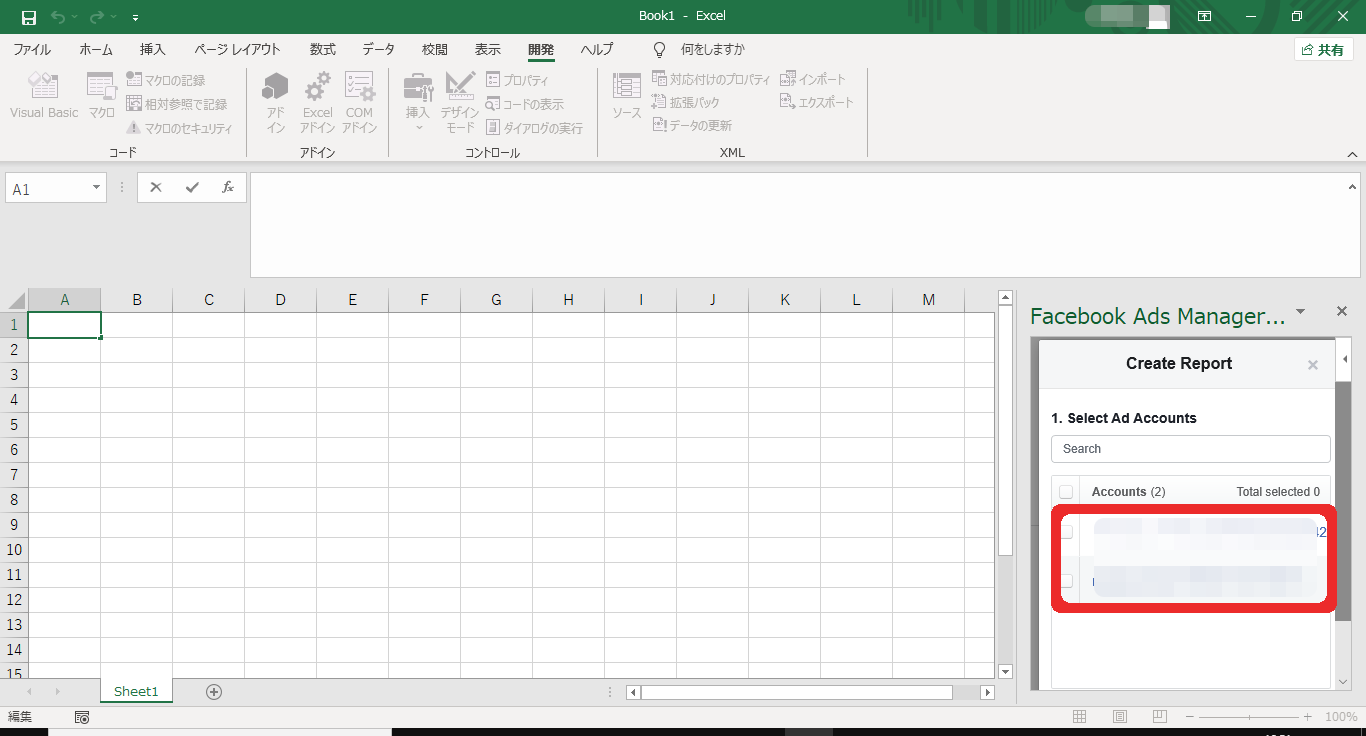Open the ファイル (File) tab
The height and width of the screenshot is (736, 1366).
point(32,49)
